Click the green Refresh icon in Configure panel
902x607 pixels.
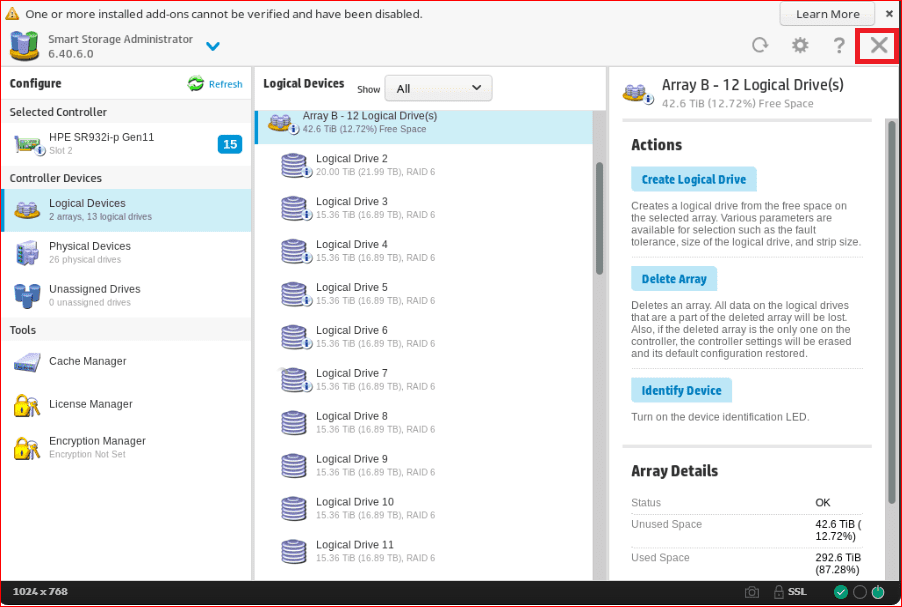[x=196, y=84]
